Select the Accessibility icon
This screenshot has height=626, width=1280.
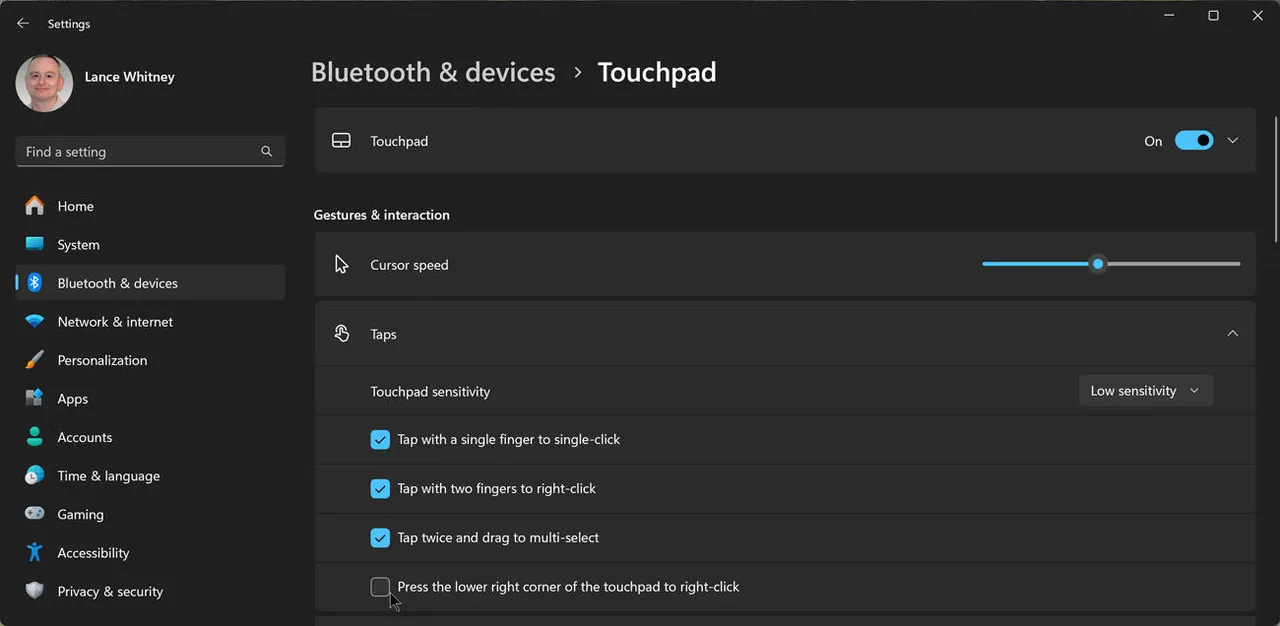[x=35, y=552]
